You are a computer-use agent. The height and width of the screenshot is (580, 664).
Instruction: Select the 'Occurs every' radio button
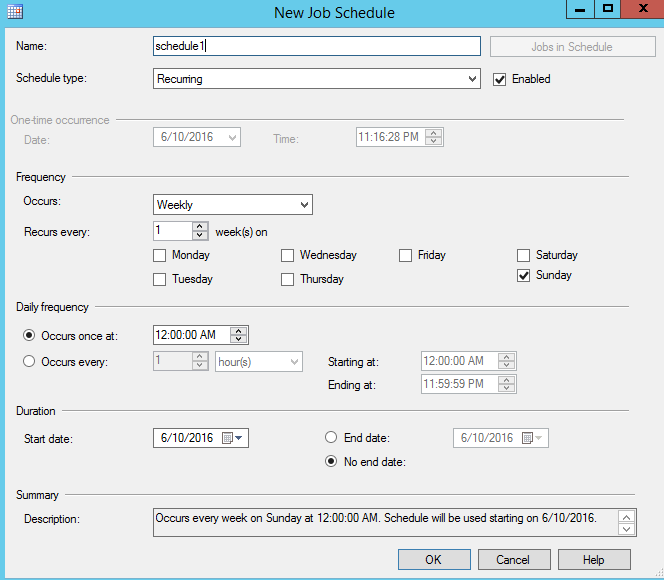(30, 362)
